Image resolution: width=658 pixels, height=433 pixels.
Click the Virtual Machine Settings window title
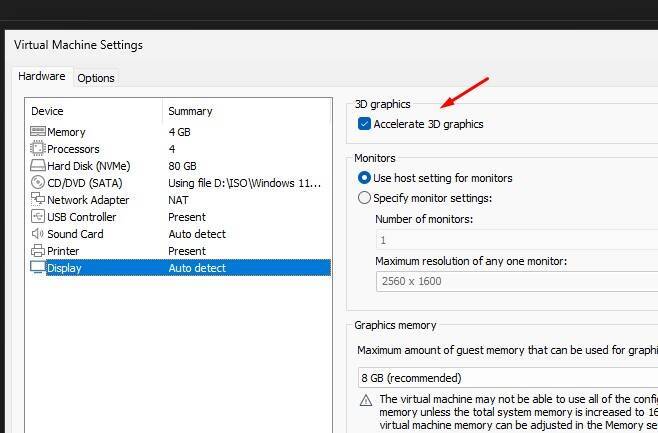pyautogui.click(x=78, y=45)
